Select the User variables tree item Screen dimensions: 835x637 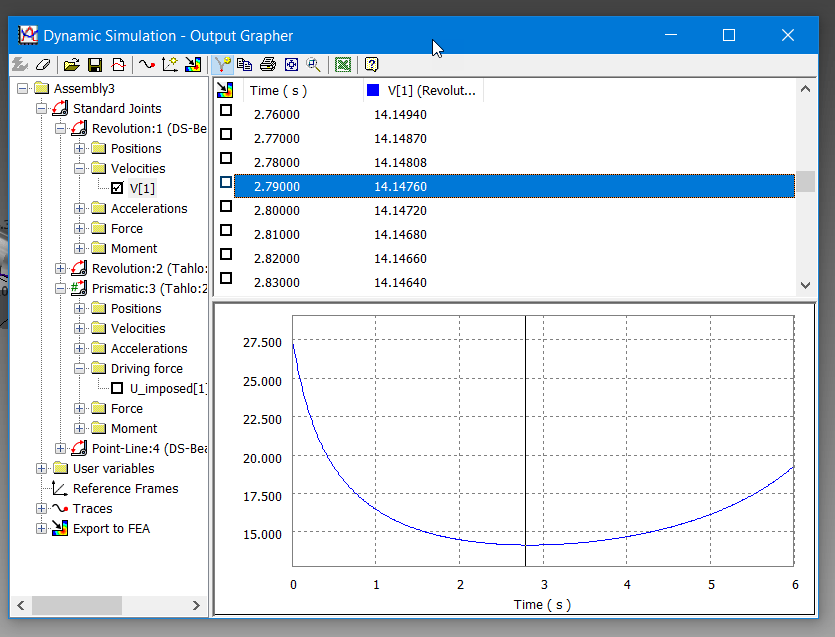point(113,469)
